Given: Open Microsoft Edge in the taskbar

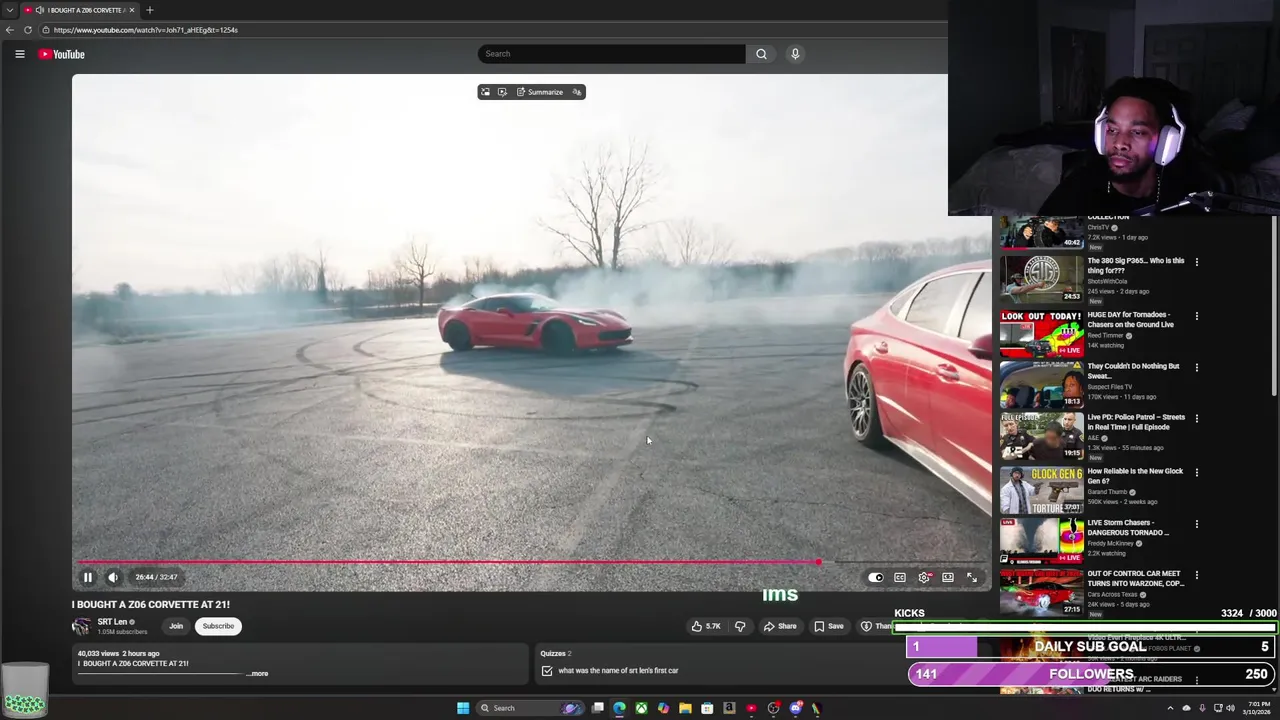Looking at the screenshot, I should pyautogui.click(x=619, y=708).
